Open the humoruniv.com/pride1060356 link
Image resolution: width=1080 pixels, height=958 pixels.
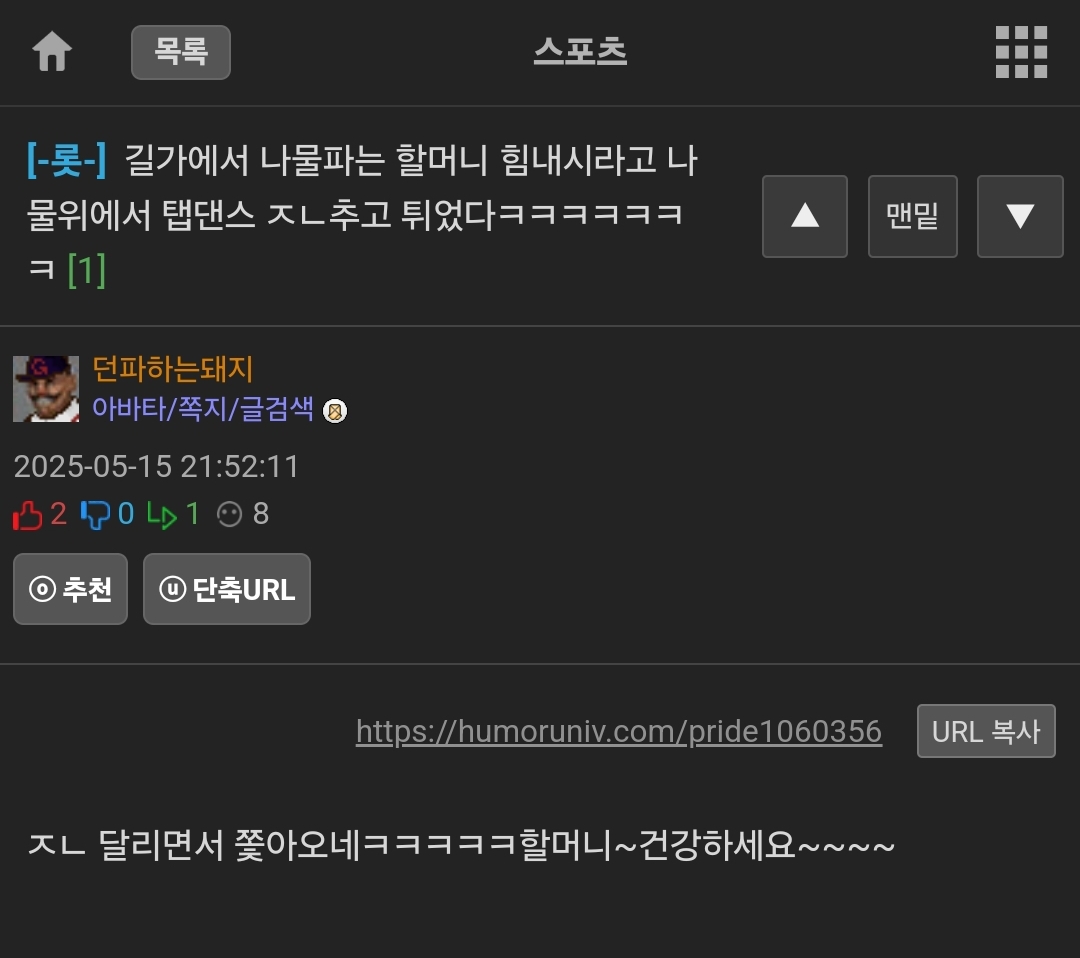(x=619, y=731)
